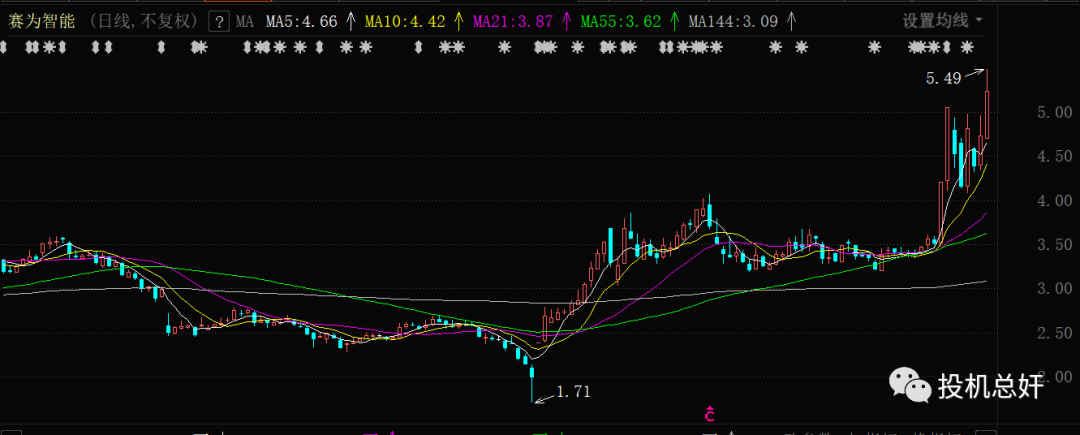Screen dimensions: 1080x435
Task: Click the question mark help icon
Action: 219,20
